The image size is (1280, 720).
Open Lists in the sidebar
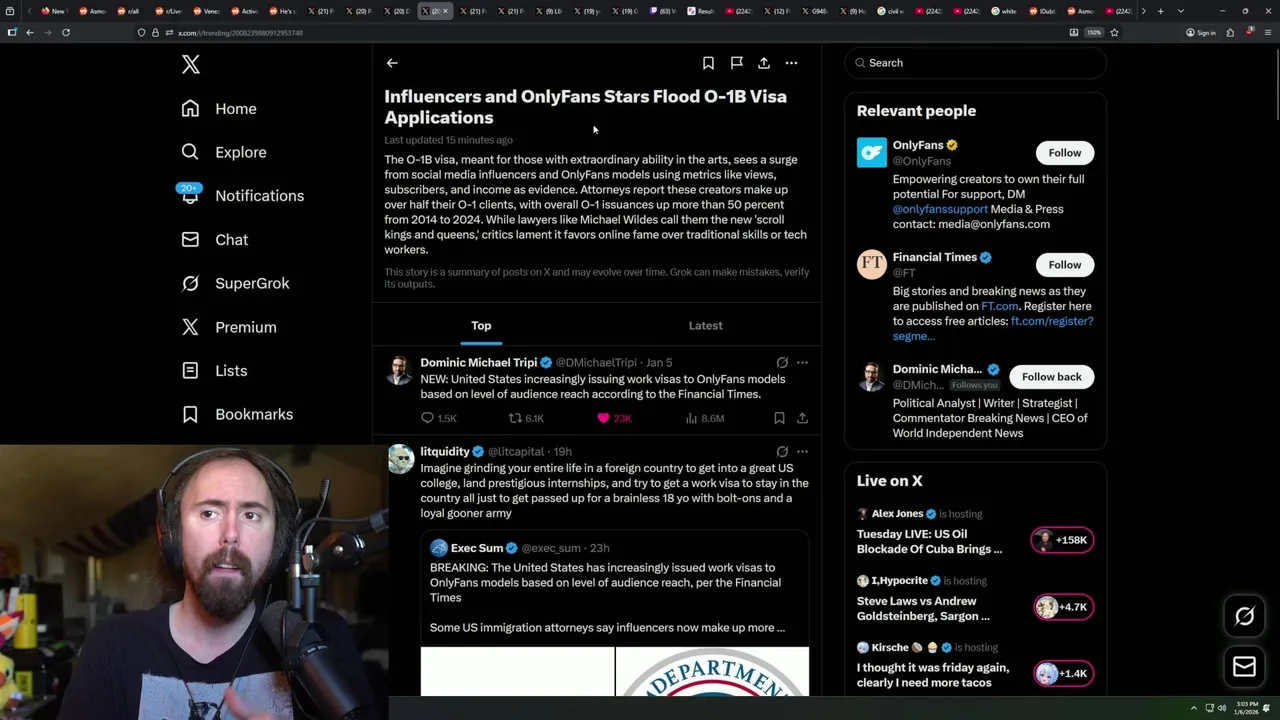214,371
